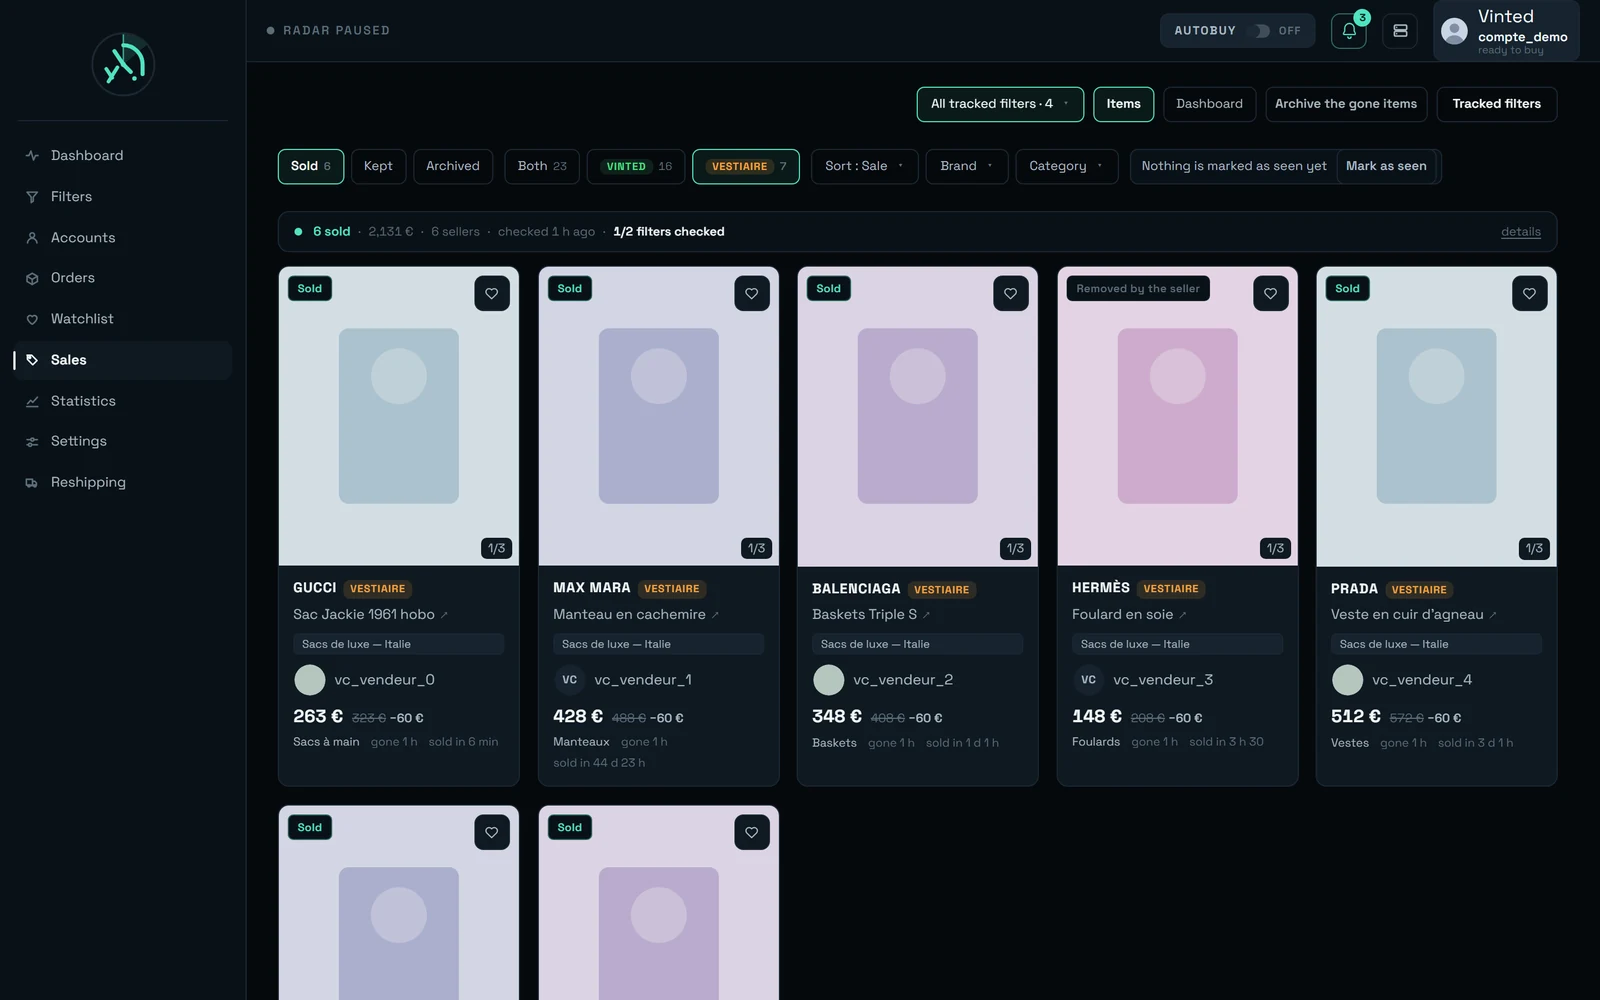Viewport: 1600px width, 1000px height.
Task: Open Dashboard in sidebar
Action: tap(123, 156)
